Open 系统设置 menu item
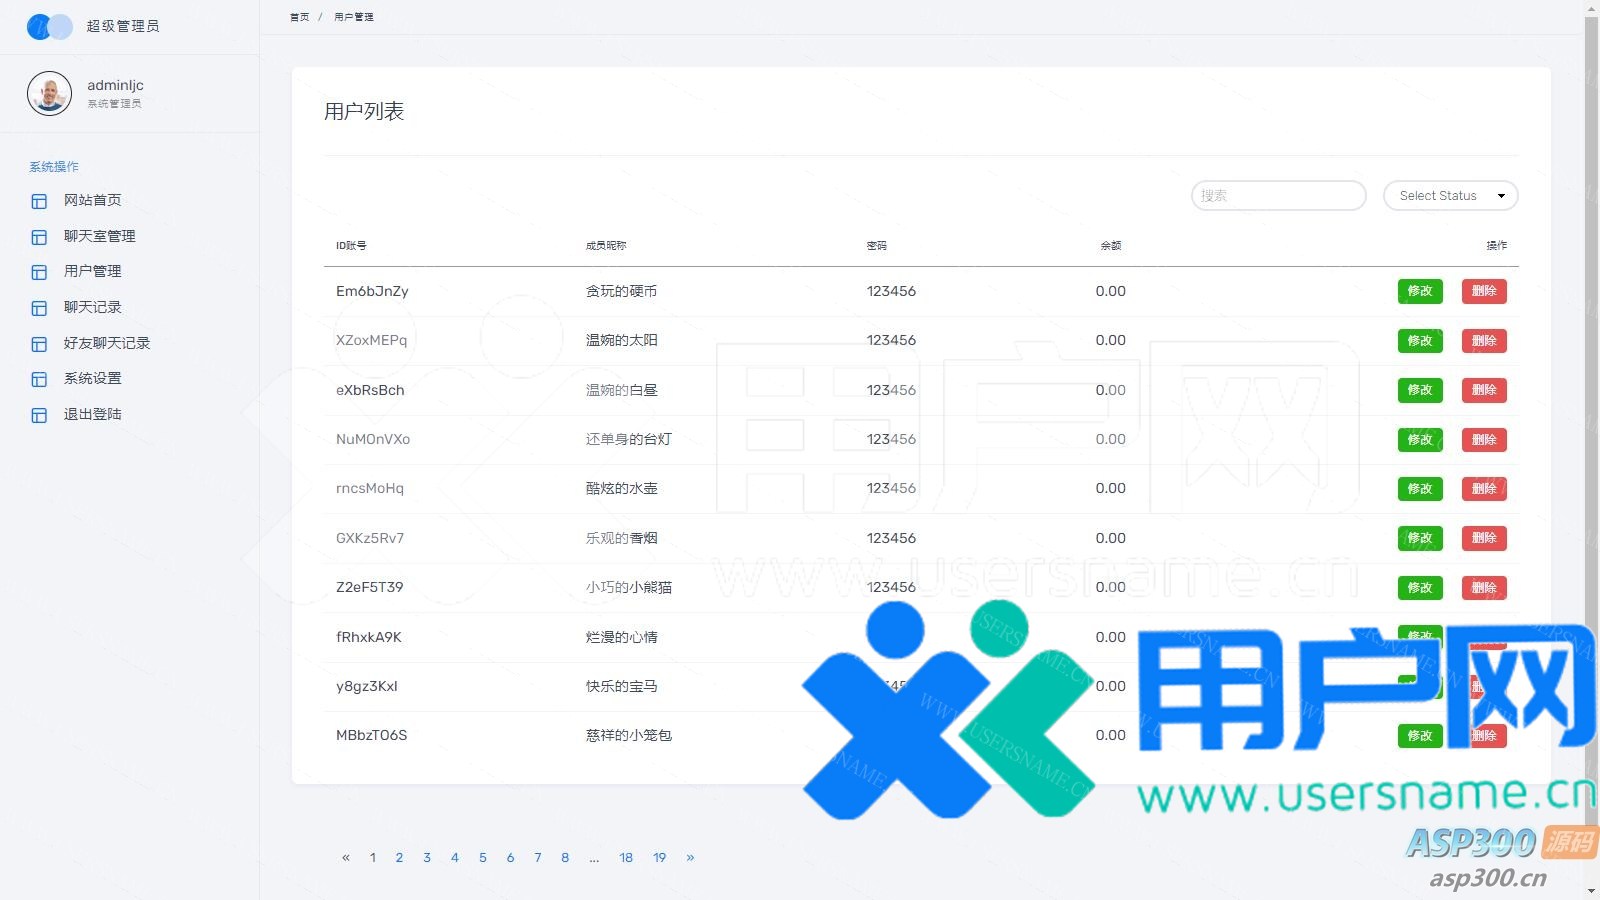1600x900 pixels. (x=93, y=378)
